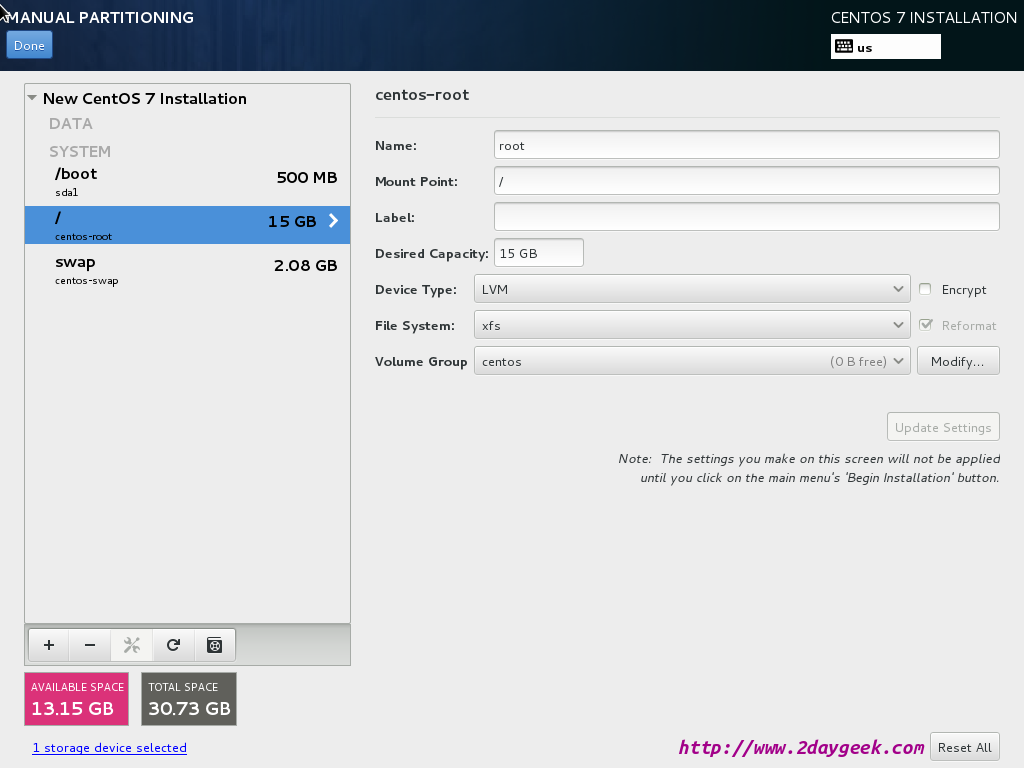Click the 'centos-root' heading in details pane
Screen dimensions: 1024x768
click(x=422, y=95)
